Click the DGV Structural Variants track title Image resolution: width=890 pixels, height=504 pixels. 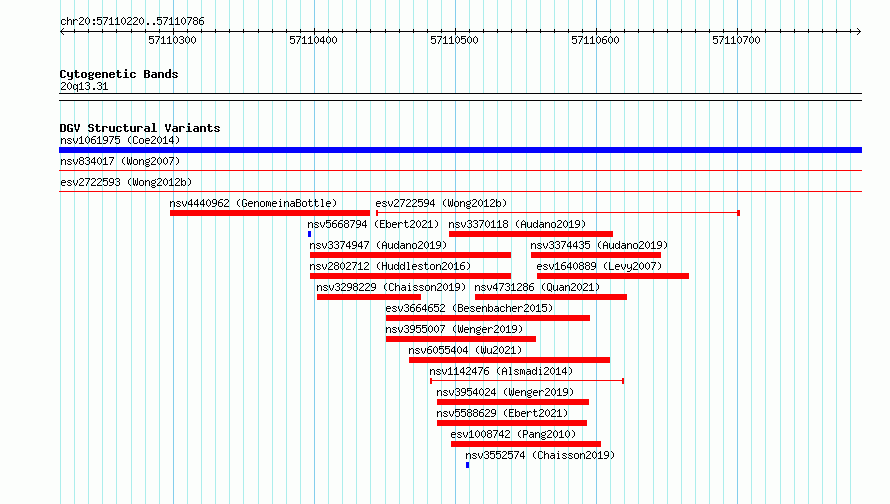click(140, 128)
